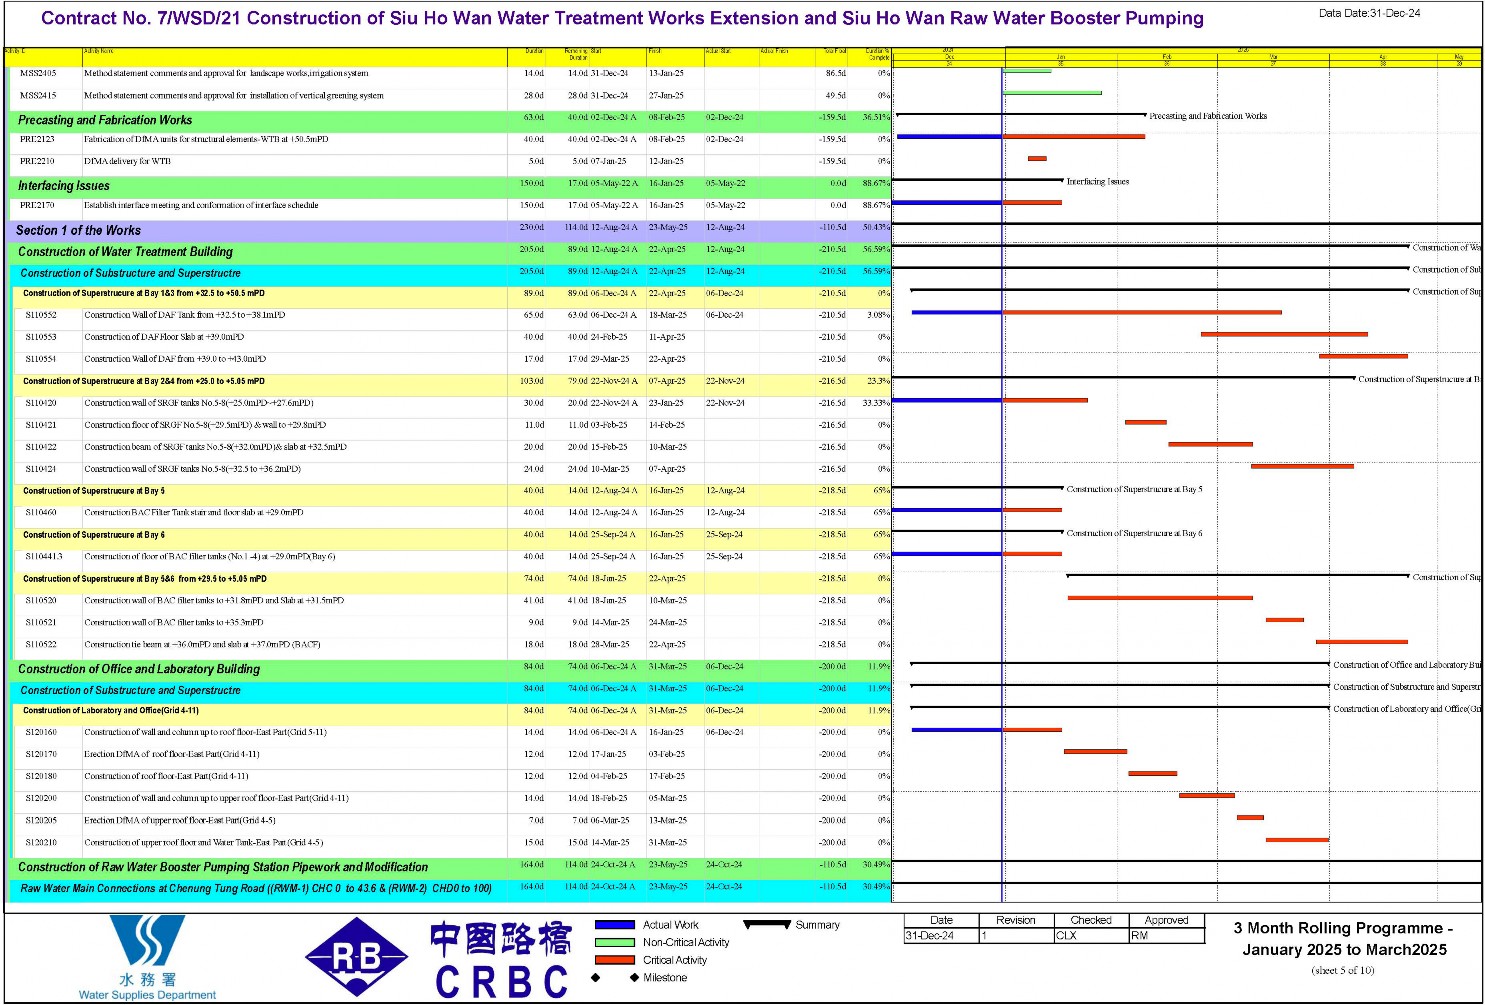This screenshot has height=1005, width=1485.
Task: Select activity ID PRE2170
Action: [x=37, y=205]
